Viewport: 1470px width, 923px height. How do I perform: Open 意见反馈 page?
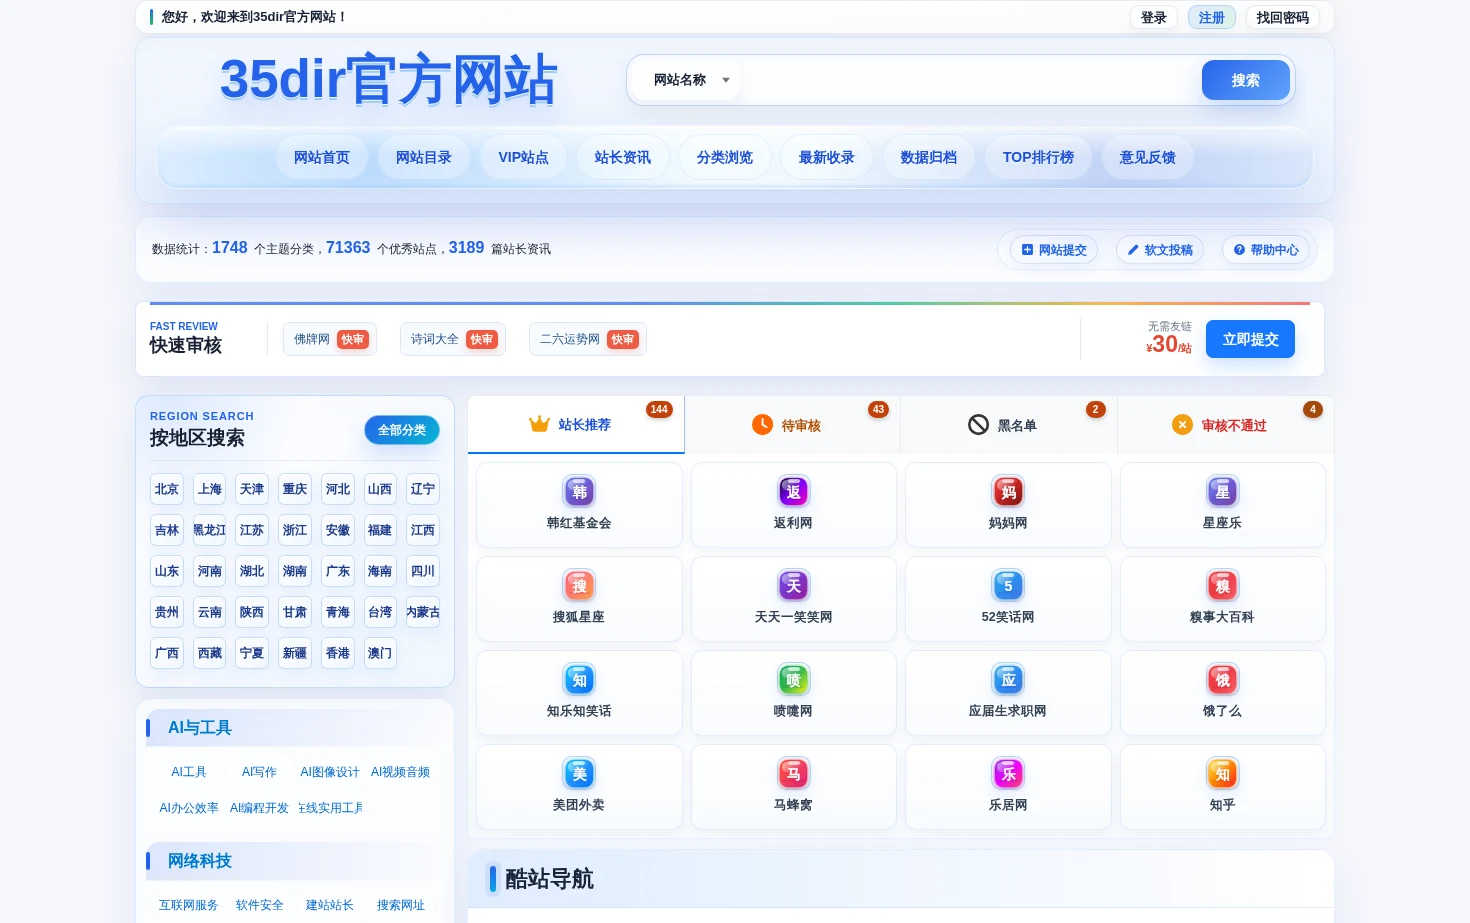1148,157
